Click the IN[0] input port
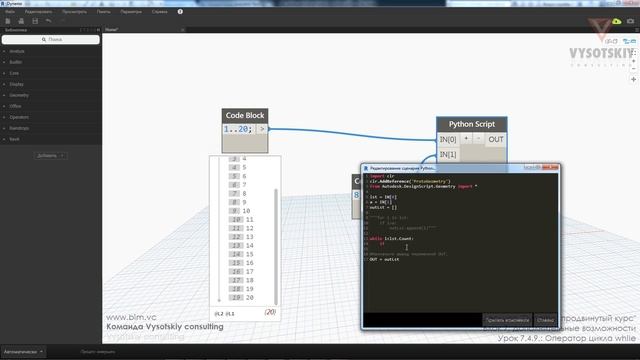The width and height of the screenshot is (640, 360). [x=448, y=140]
